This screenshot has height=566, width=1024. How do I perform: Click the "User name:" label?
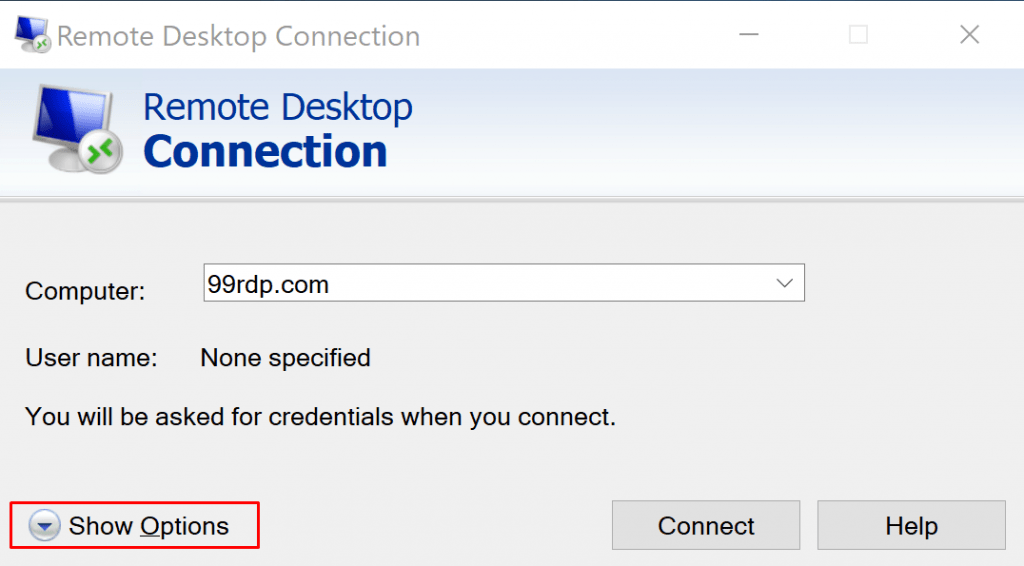coord(91,358)
